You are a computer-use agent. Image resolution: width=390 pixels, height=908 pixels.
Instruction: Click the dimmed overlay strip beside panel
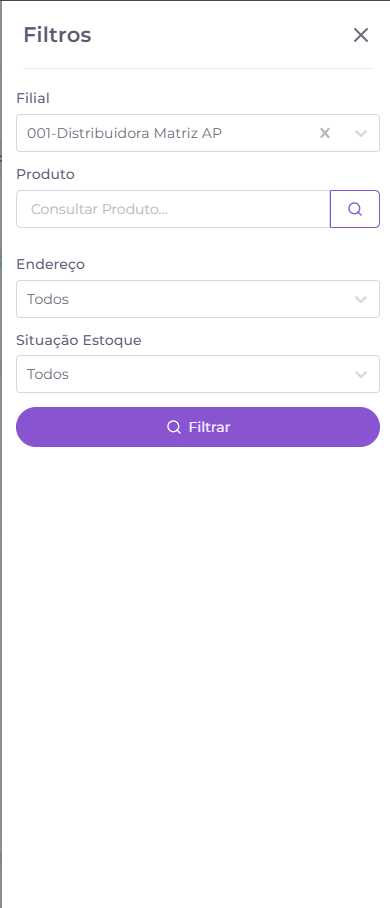tap(1, 454)
